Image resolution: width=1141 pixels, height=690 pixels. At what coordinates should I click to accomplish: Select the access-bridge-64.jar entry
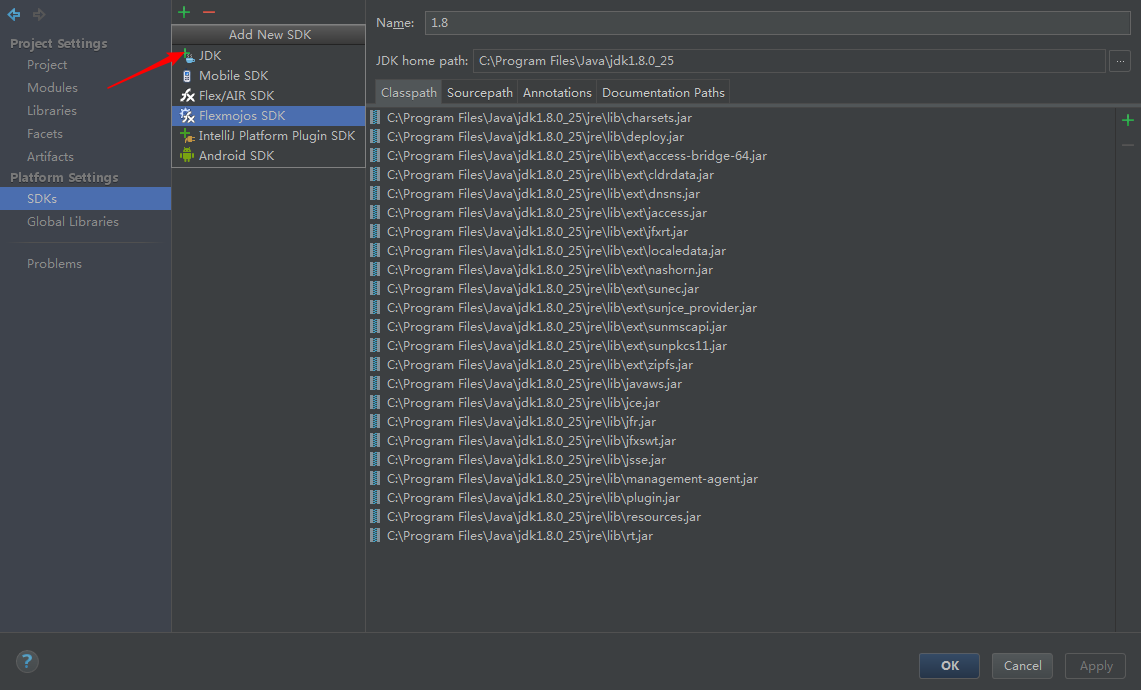[568, 156]
